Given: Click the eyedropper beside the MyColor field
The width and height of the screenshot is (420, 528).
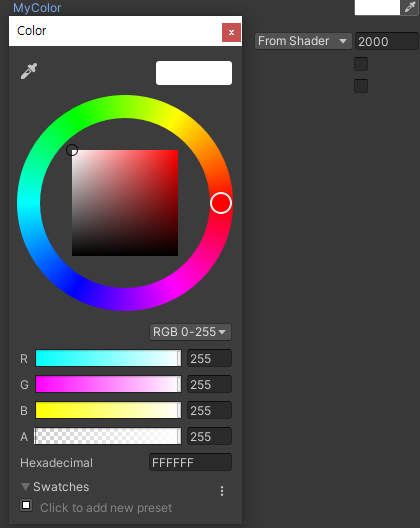Looking at the screenshot, I should click(x=410, y=7).
